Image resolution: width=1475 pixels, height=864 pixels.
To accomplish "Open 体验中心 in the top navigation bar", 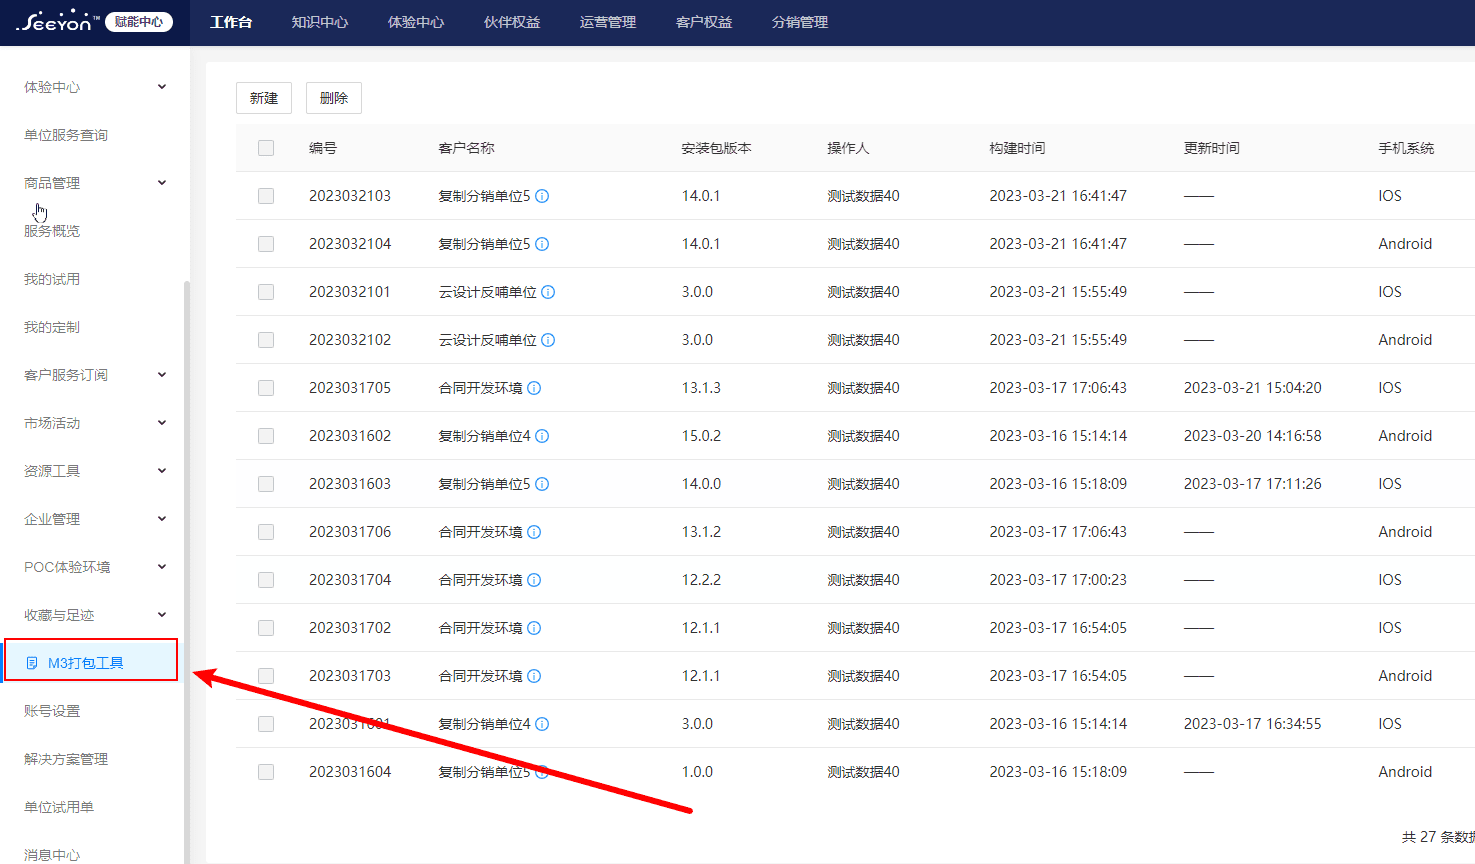I will (x=416, y=22).
